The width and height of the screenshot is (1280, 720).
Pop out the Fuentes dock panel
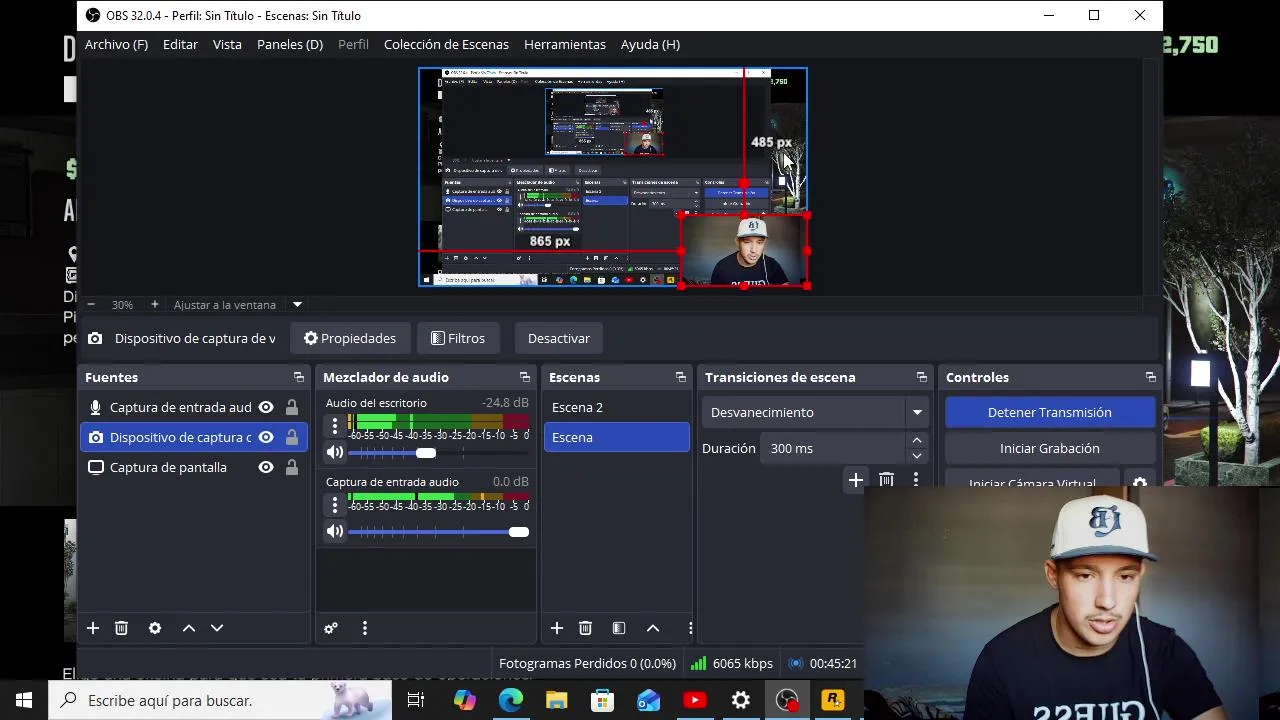click(x=299, y=377)
